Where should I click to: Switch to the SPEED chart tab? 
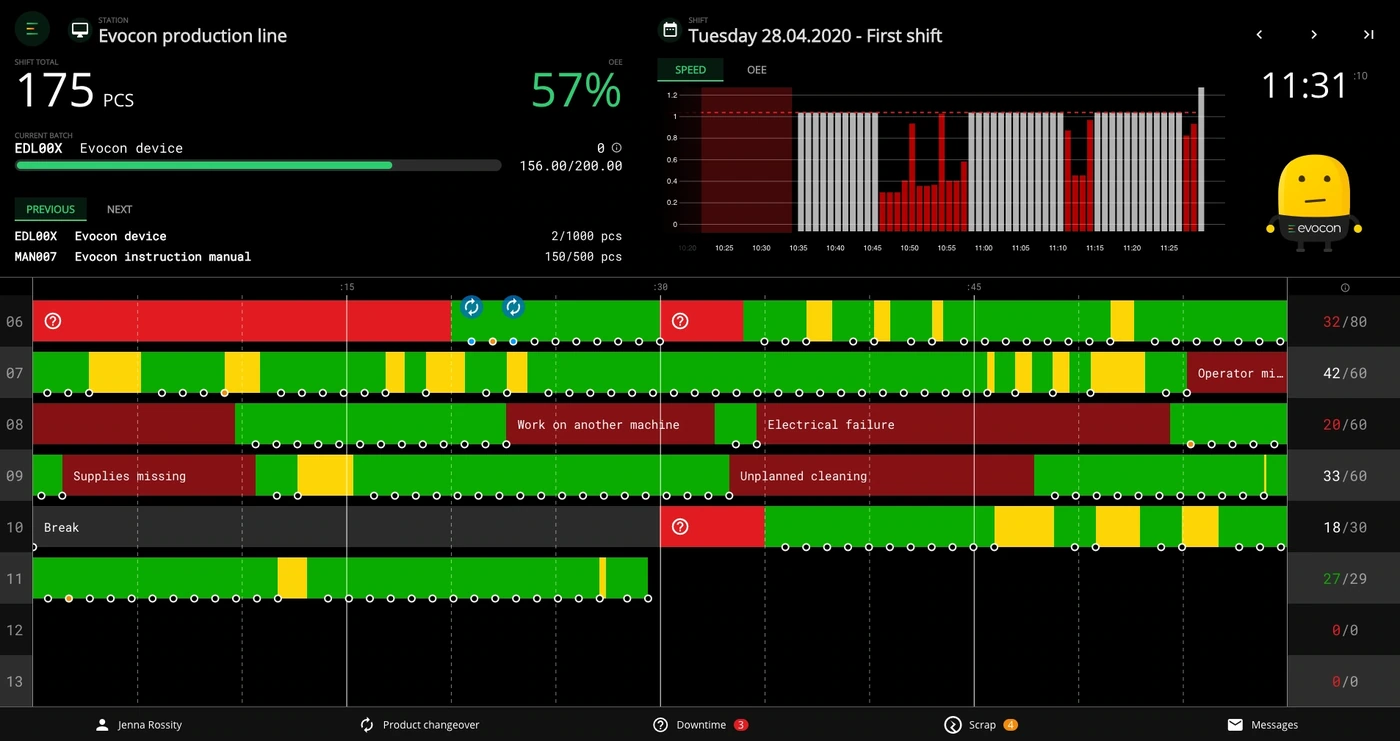point(690,70)
